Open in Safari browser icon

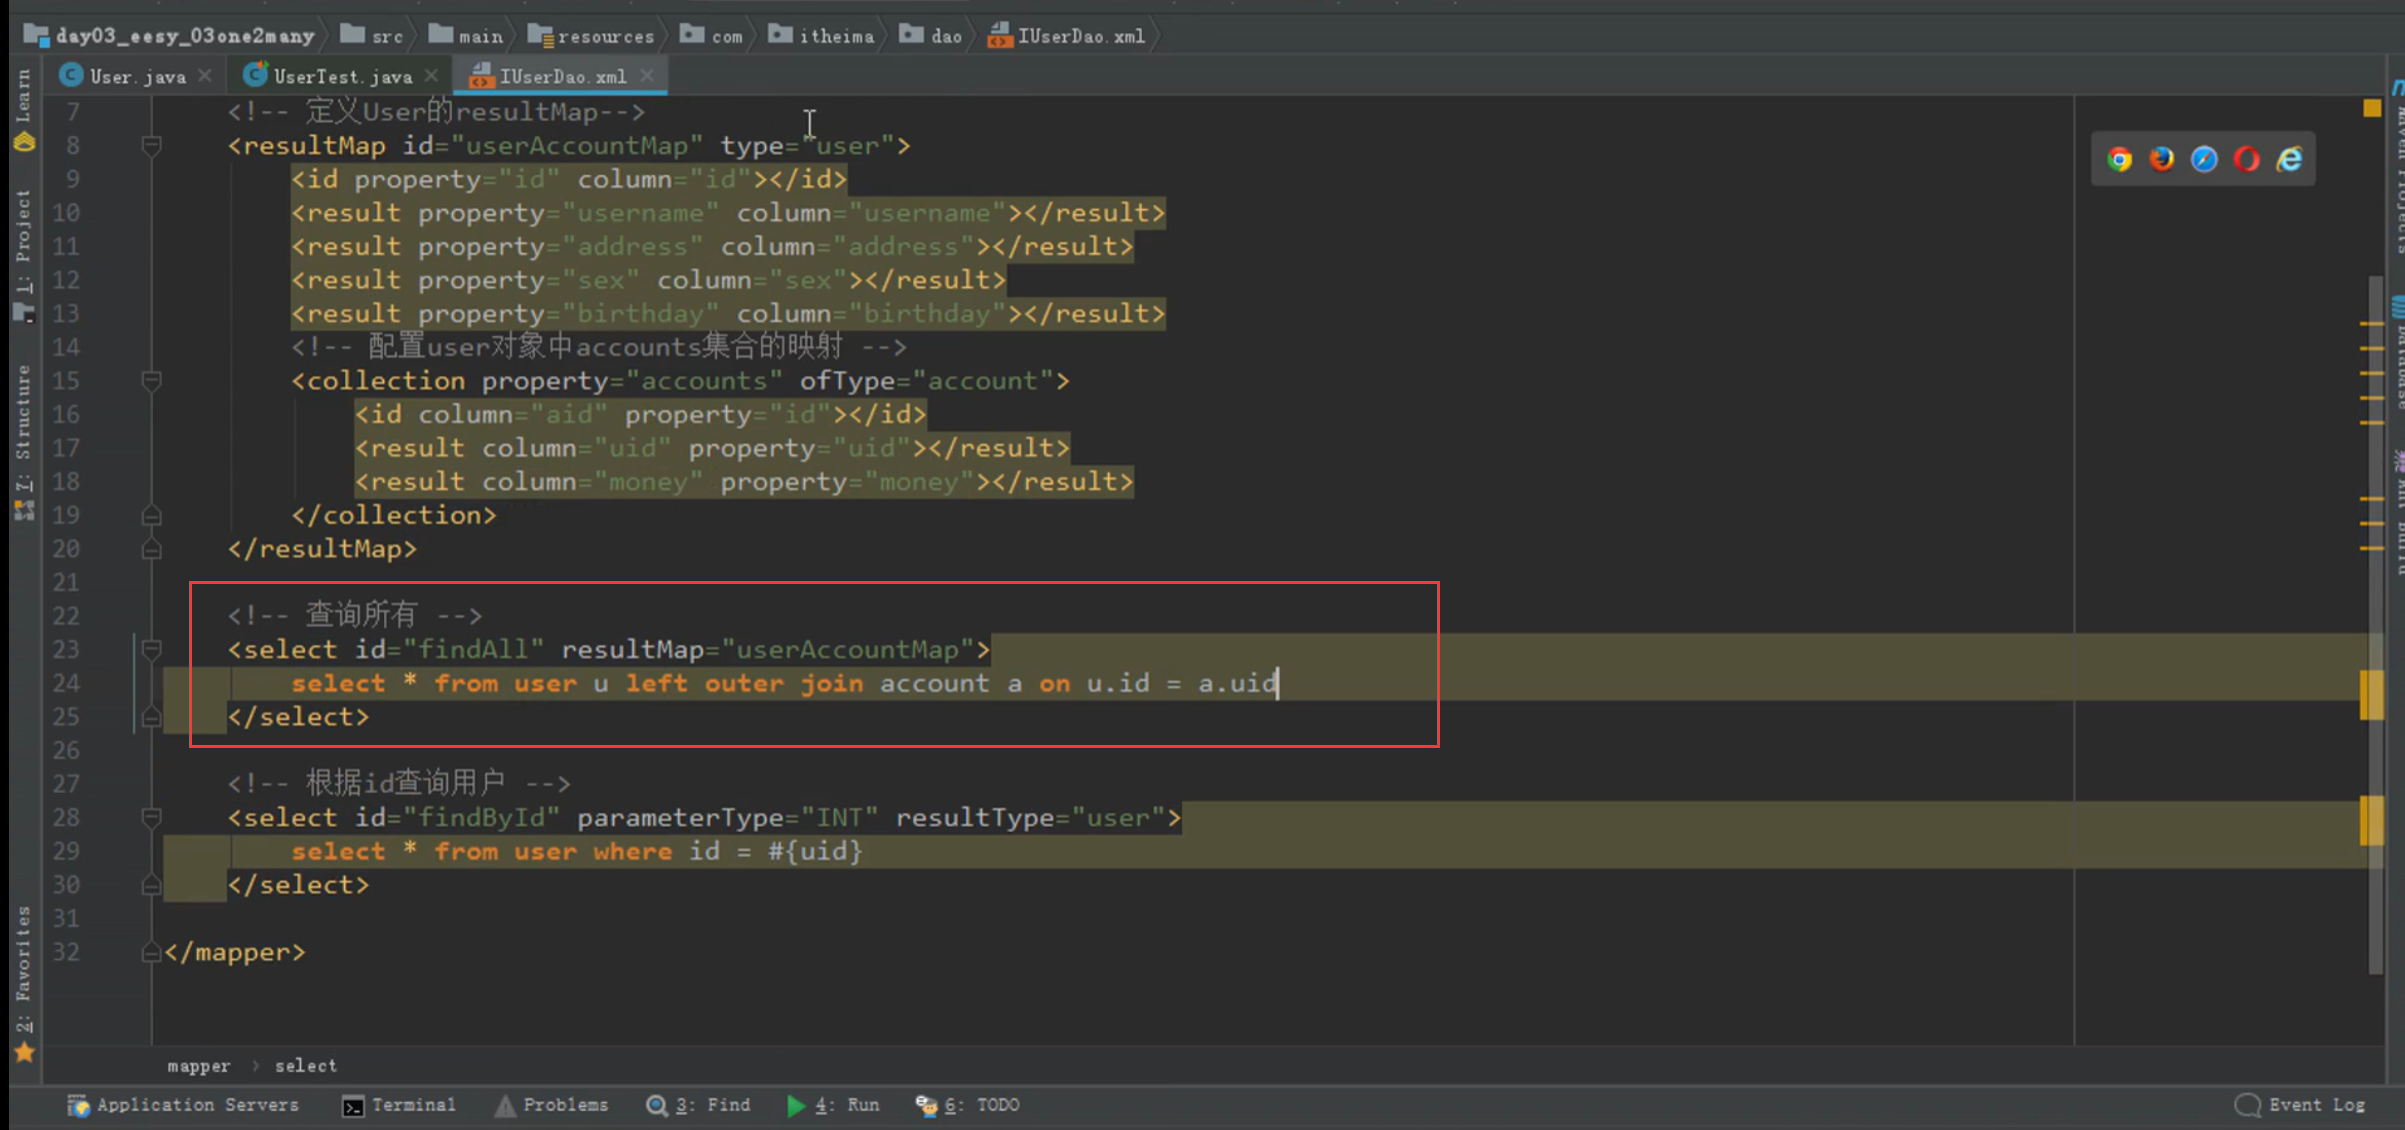tap(2204, 159)
